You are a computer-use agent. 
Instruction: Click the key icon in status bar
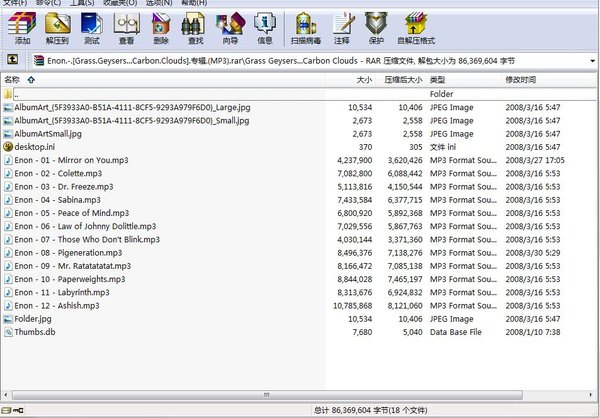tap(18, 410)
